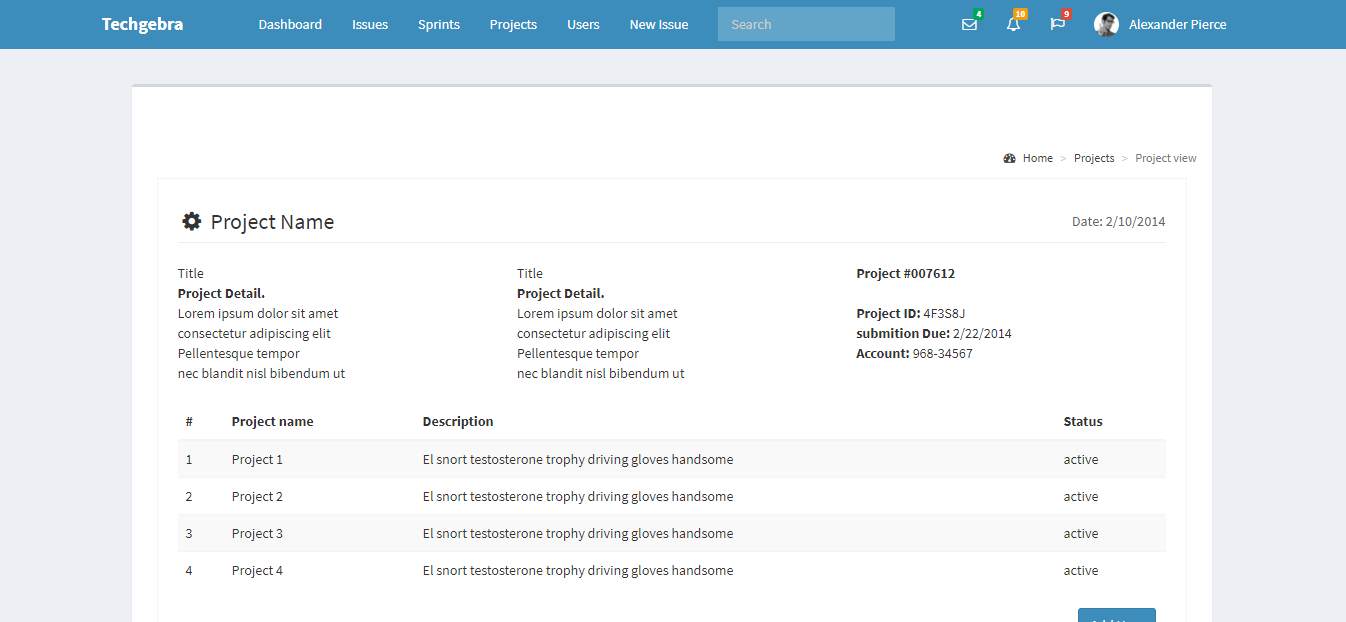Open the Issues menu item

click(x=370, y=25)
